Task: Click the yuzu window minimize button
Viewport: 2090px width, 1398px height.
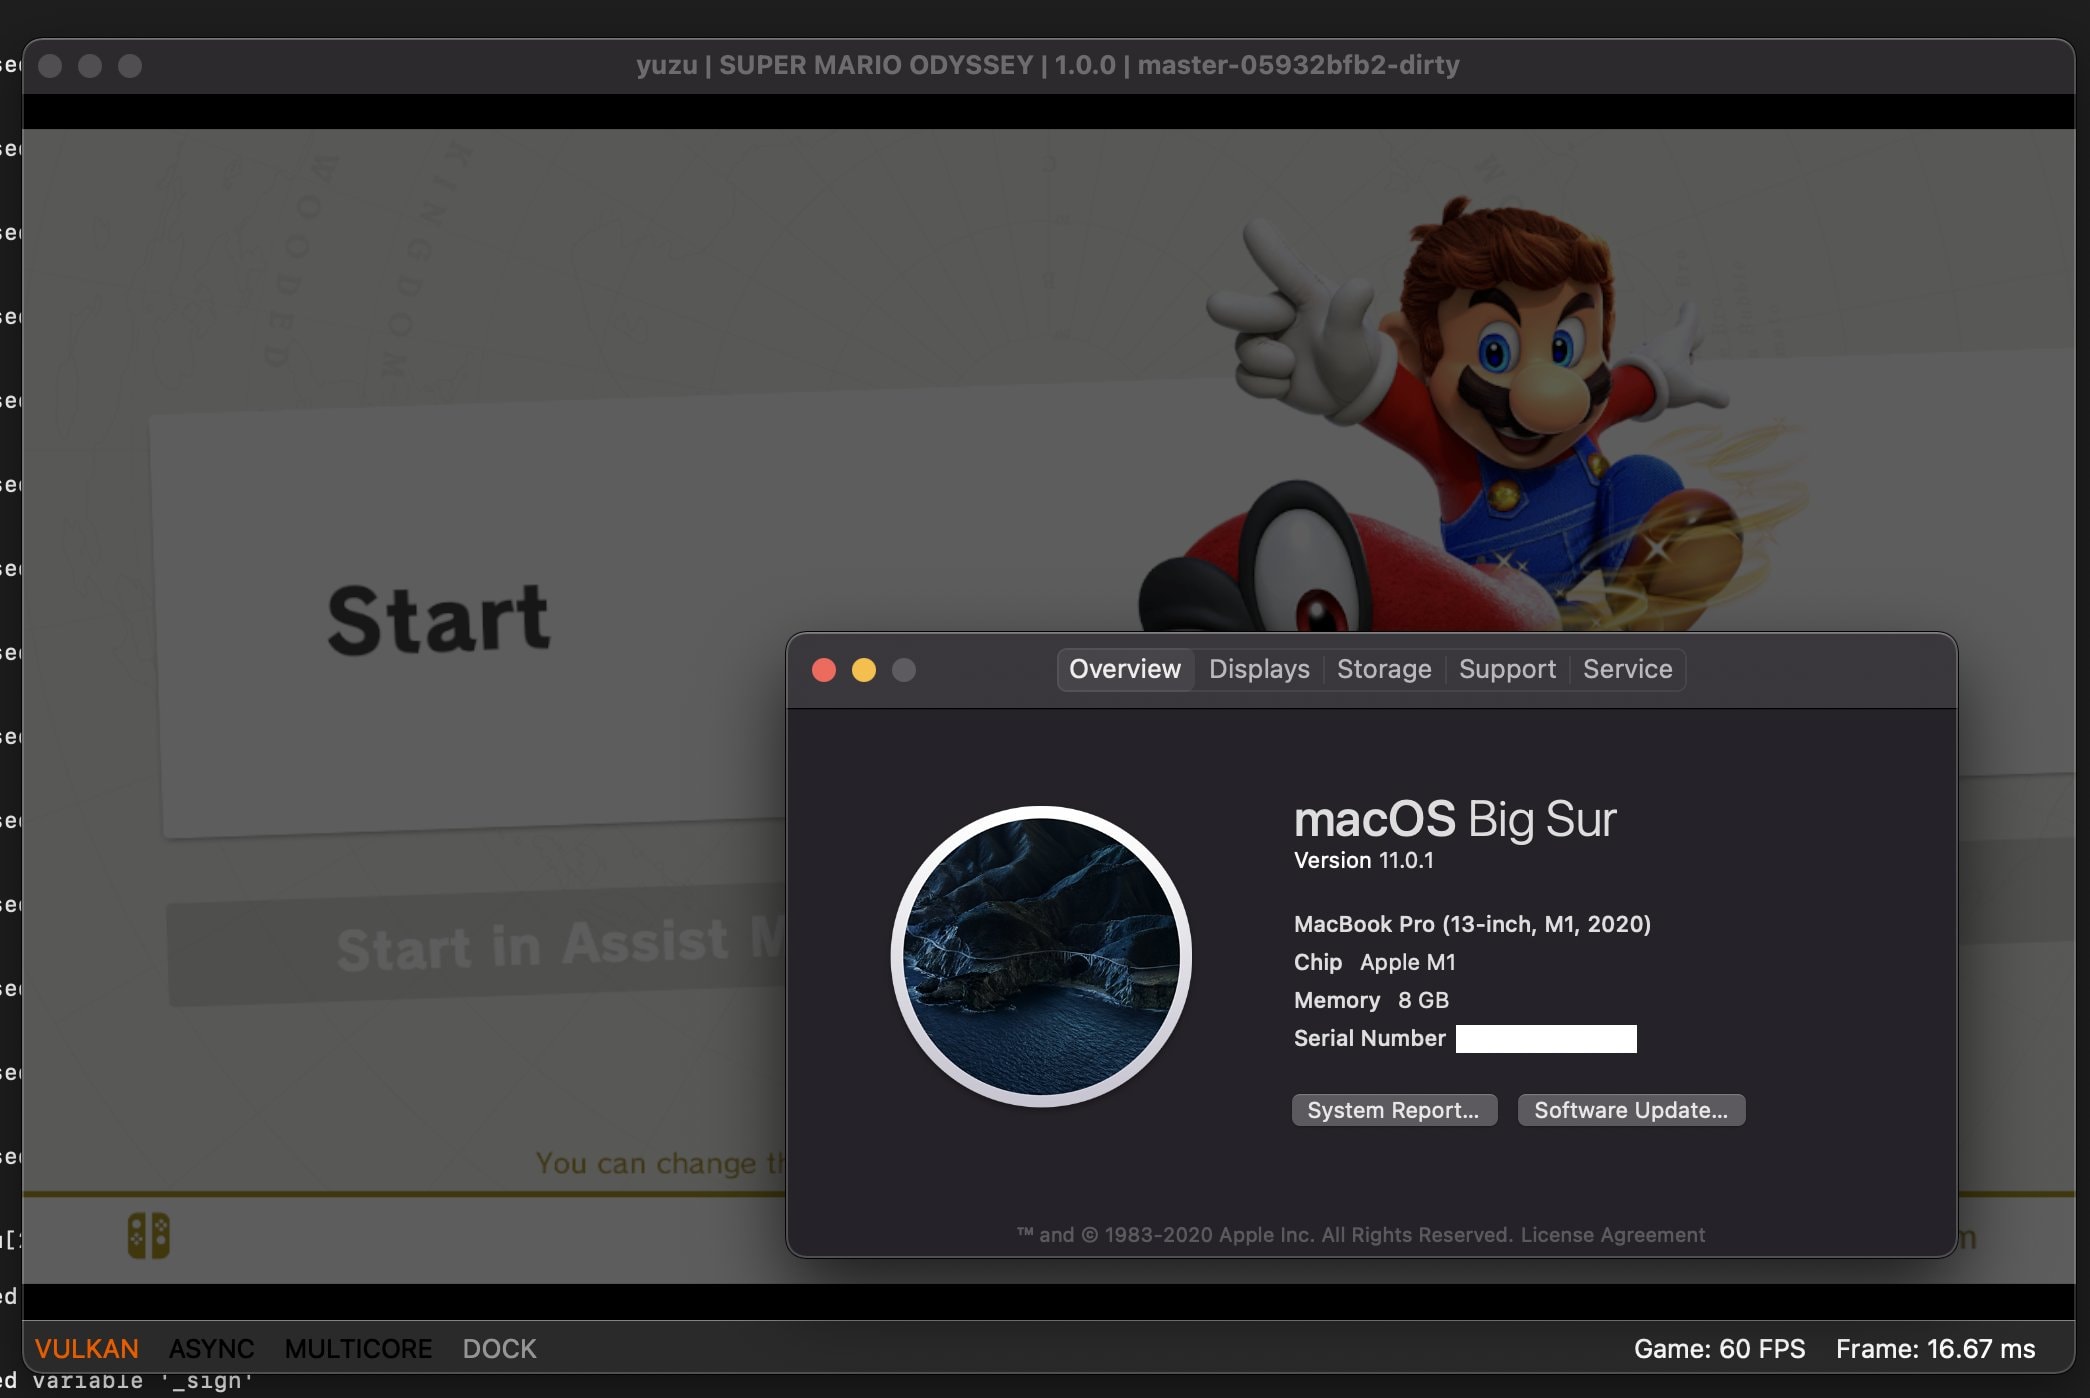Action: tap(90, 66)
